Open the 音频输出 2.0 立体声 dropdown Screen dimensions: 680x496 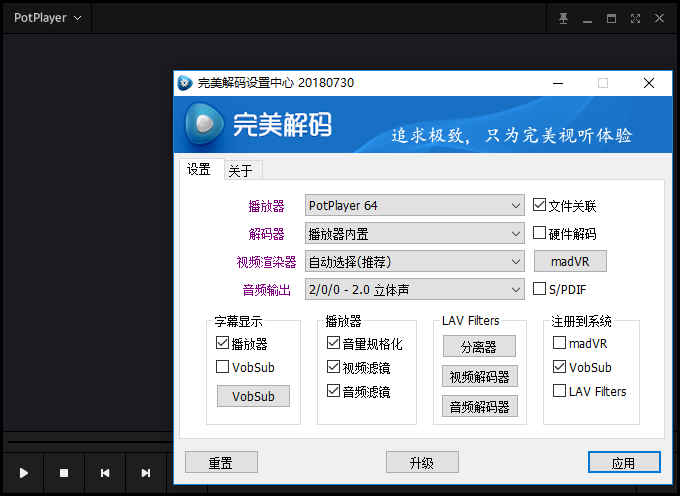[x=414, y=290]
